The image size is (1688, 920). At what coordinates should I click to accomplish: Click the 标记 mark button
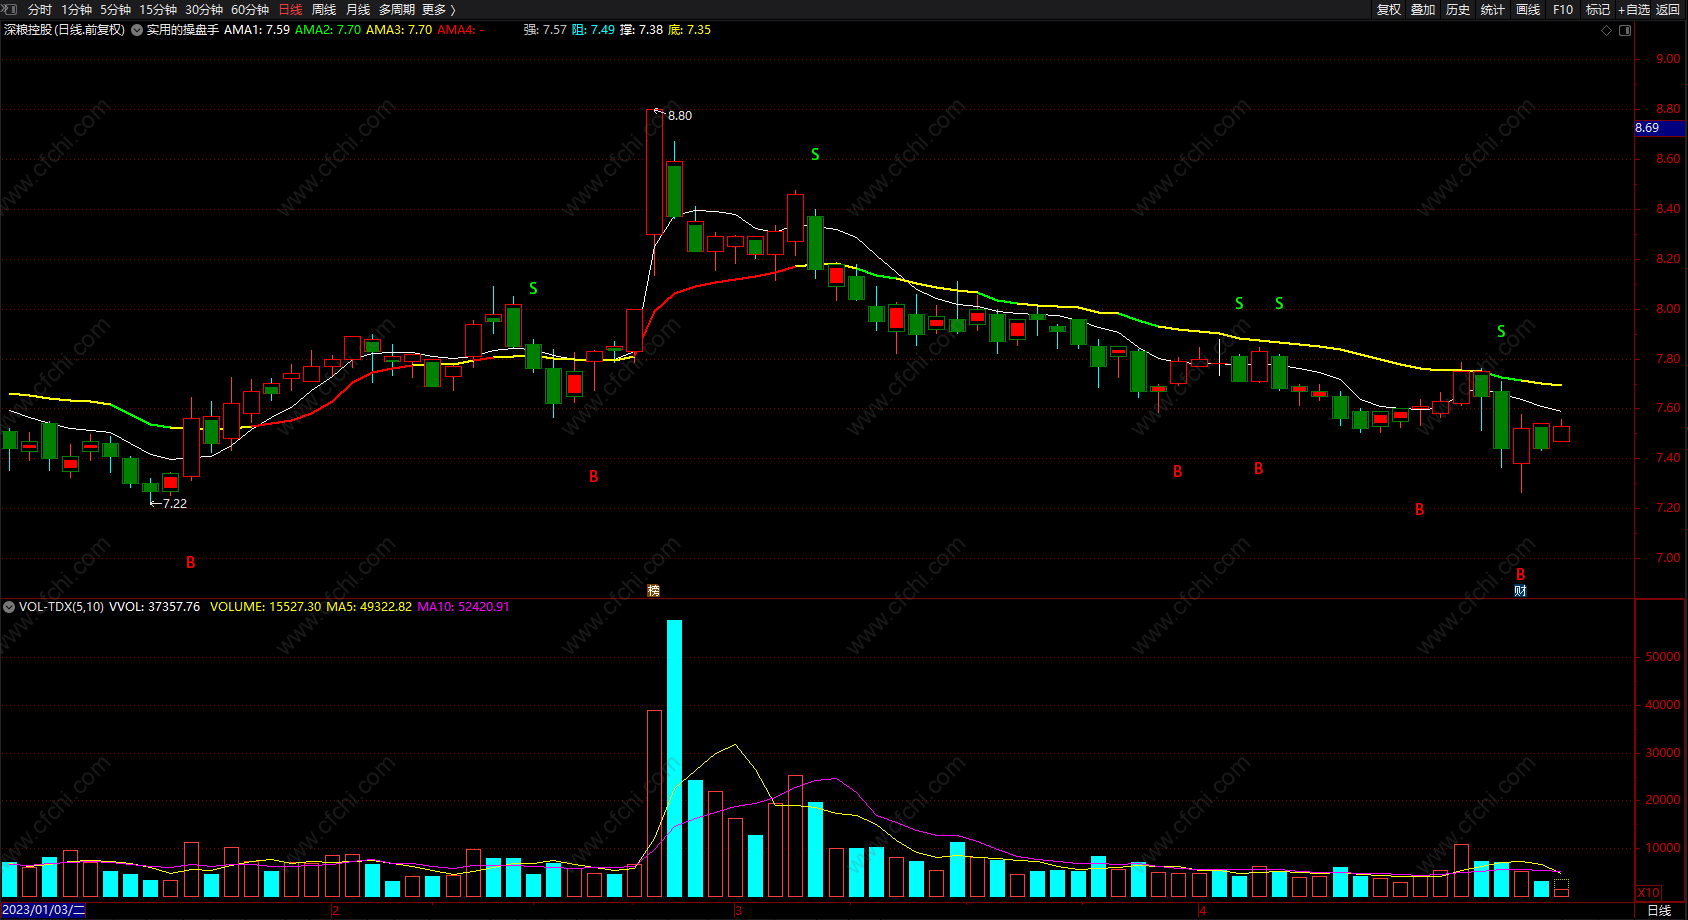tap(1598, 9)
